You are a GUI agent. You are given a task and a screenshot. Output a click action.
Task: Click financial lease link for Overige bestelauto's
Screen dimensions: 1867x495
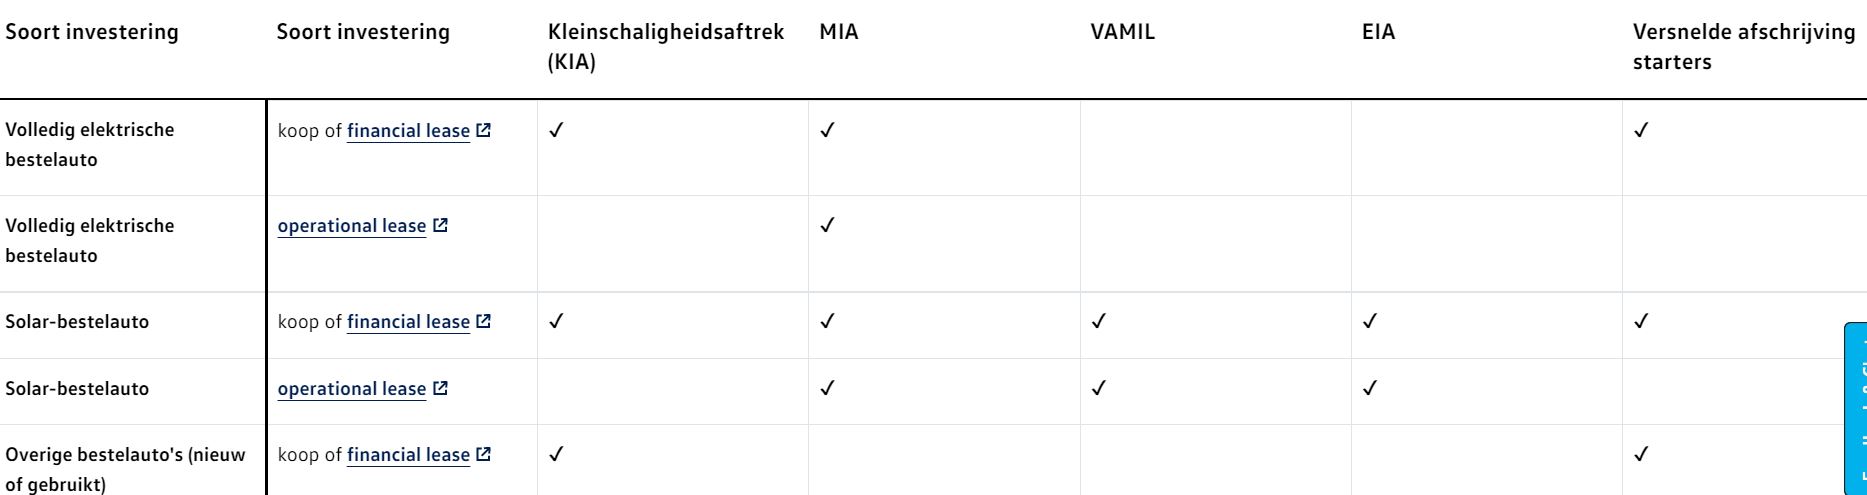coord(408,455)
